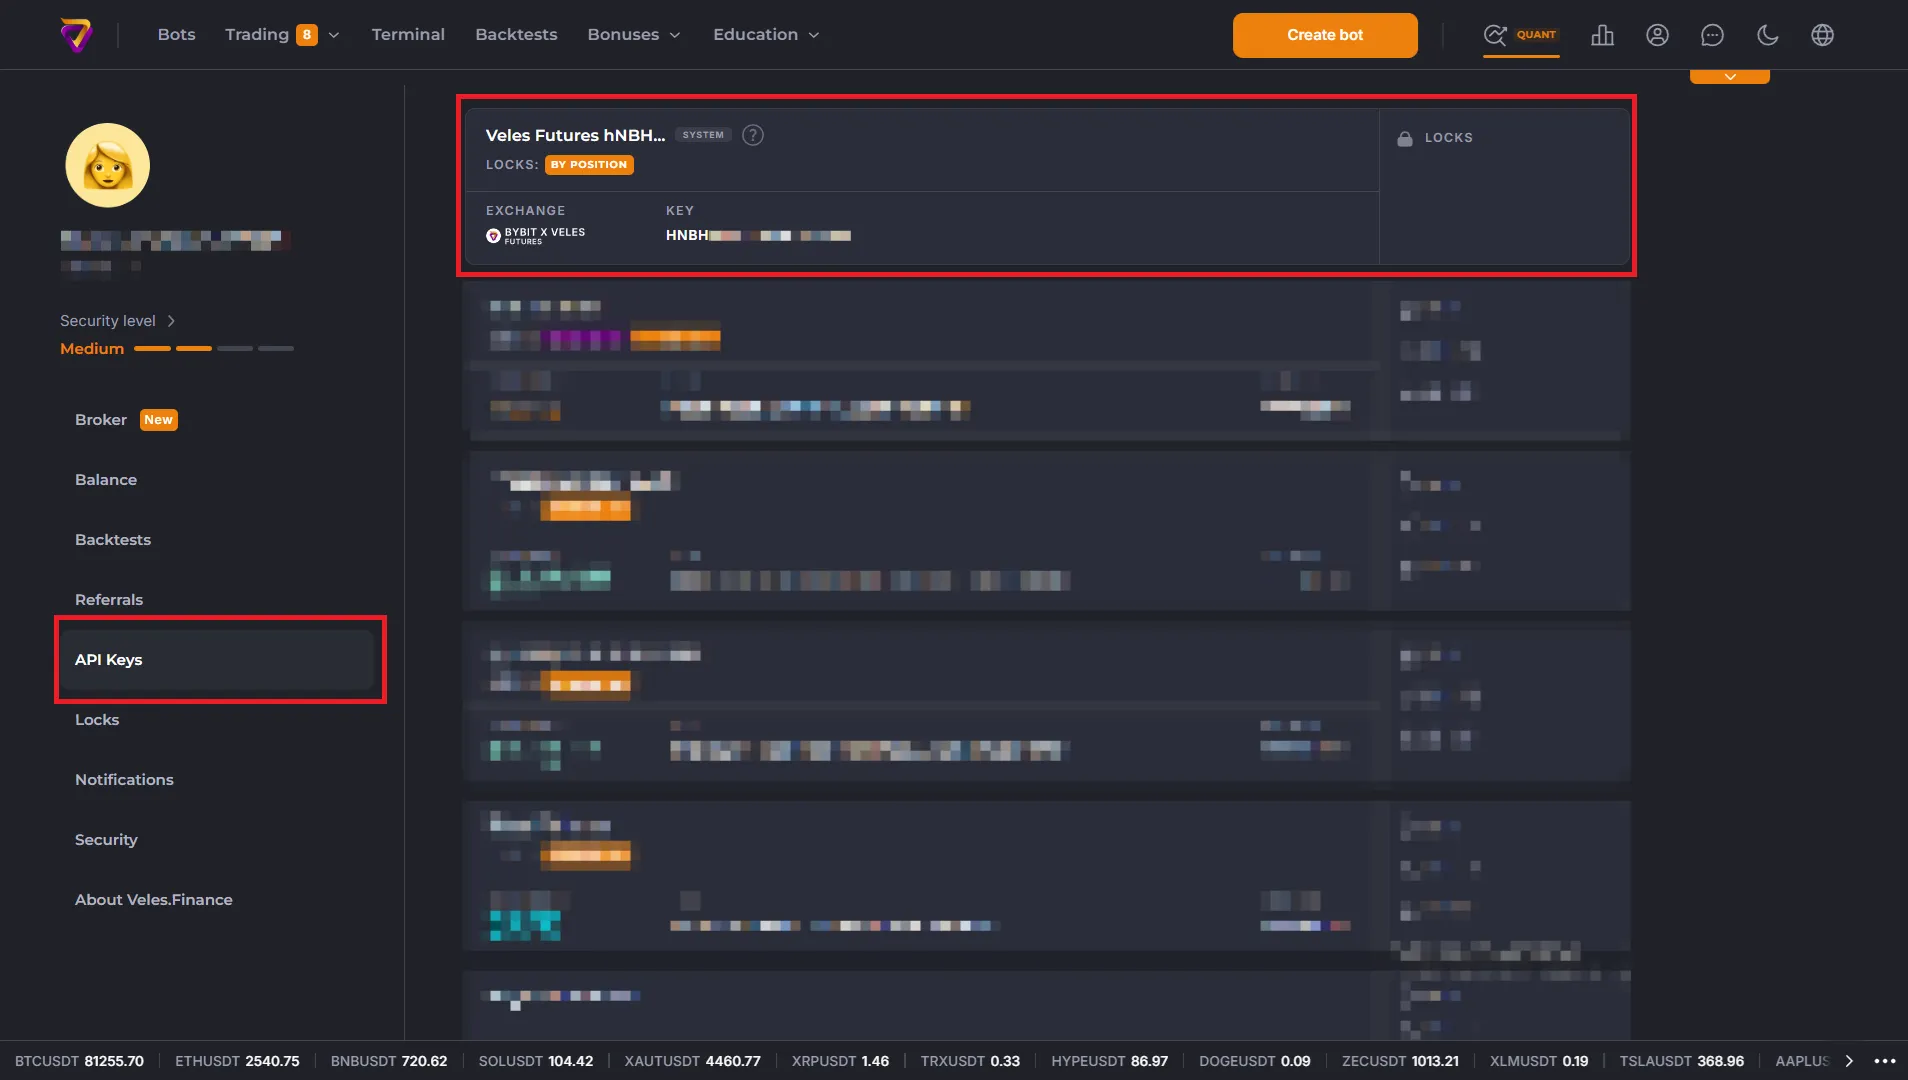This screenshot has width=1908, height=1080.
Task: Open the language globe icon
Action: point(1822,35)
